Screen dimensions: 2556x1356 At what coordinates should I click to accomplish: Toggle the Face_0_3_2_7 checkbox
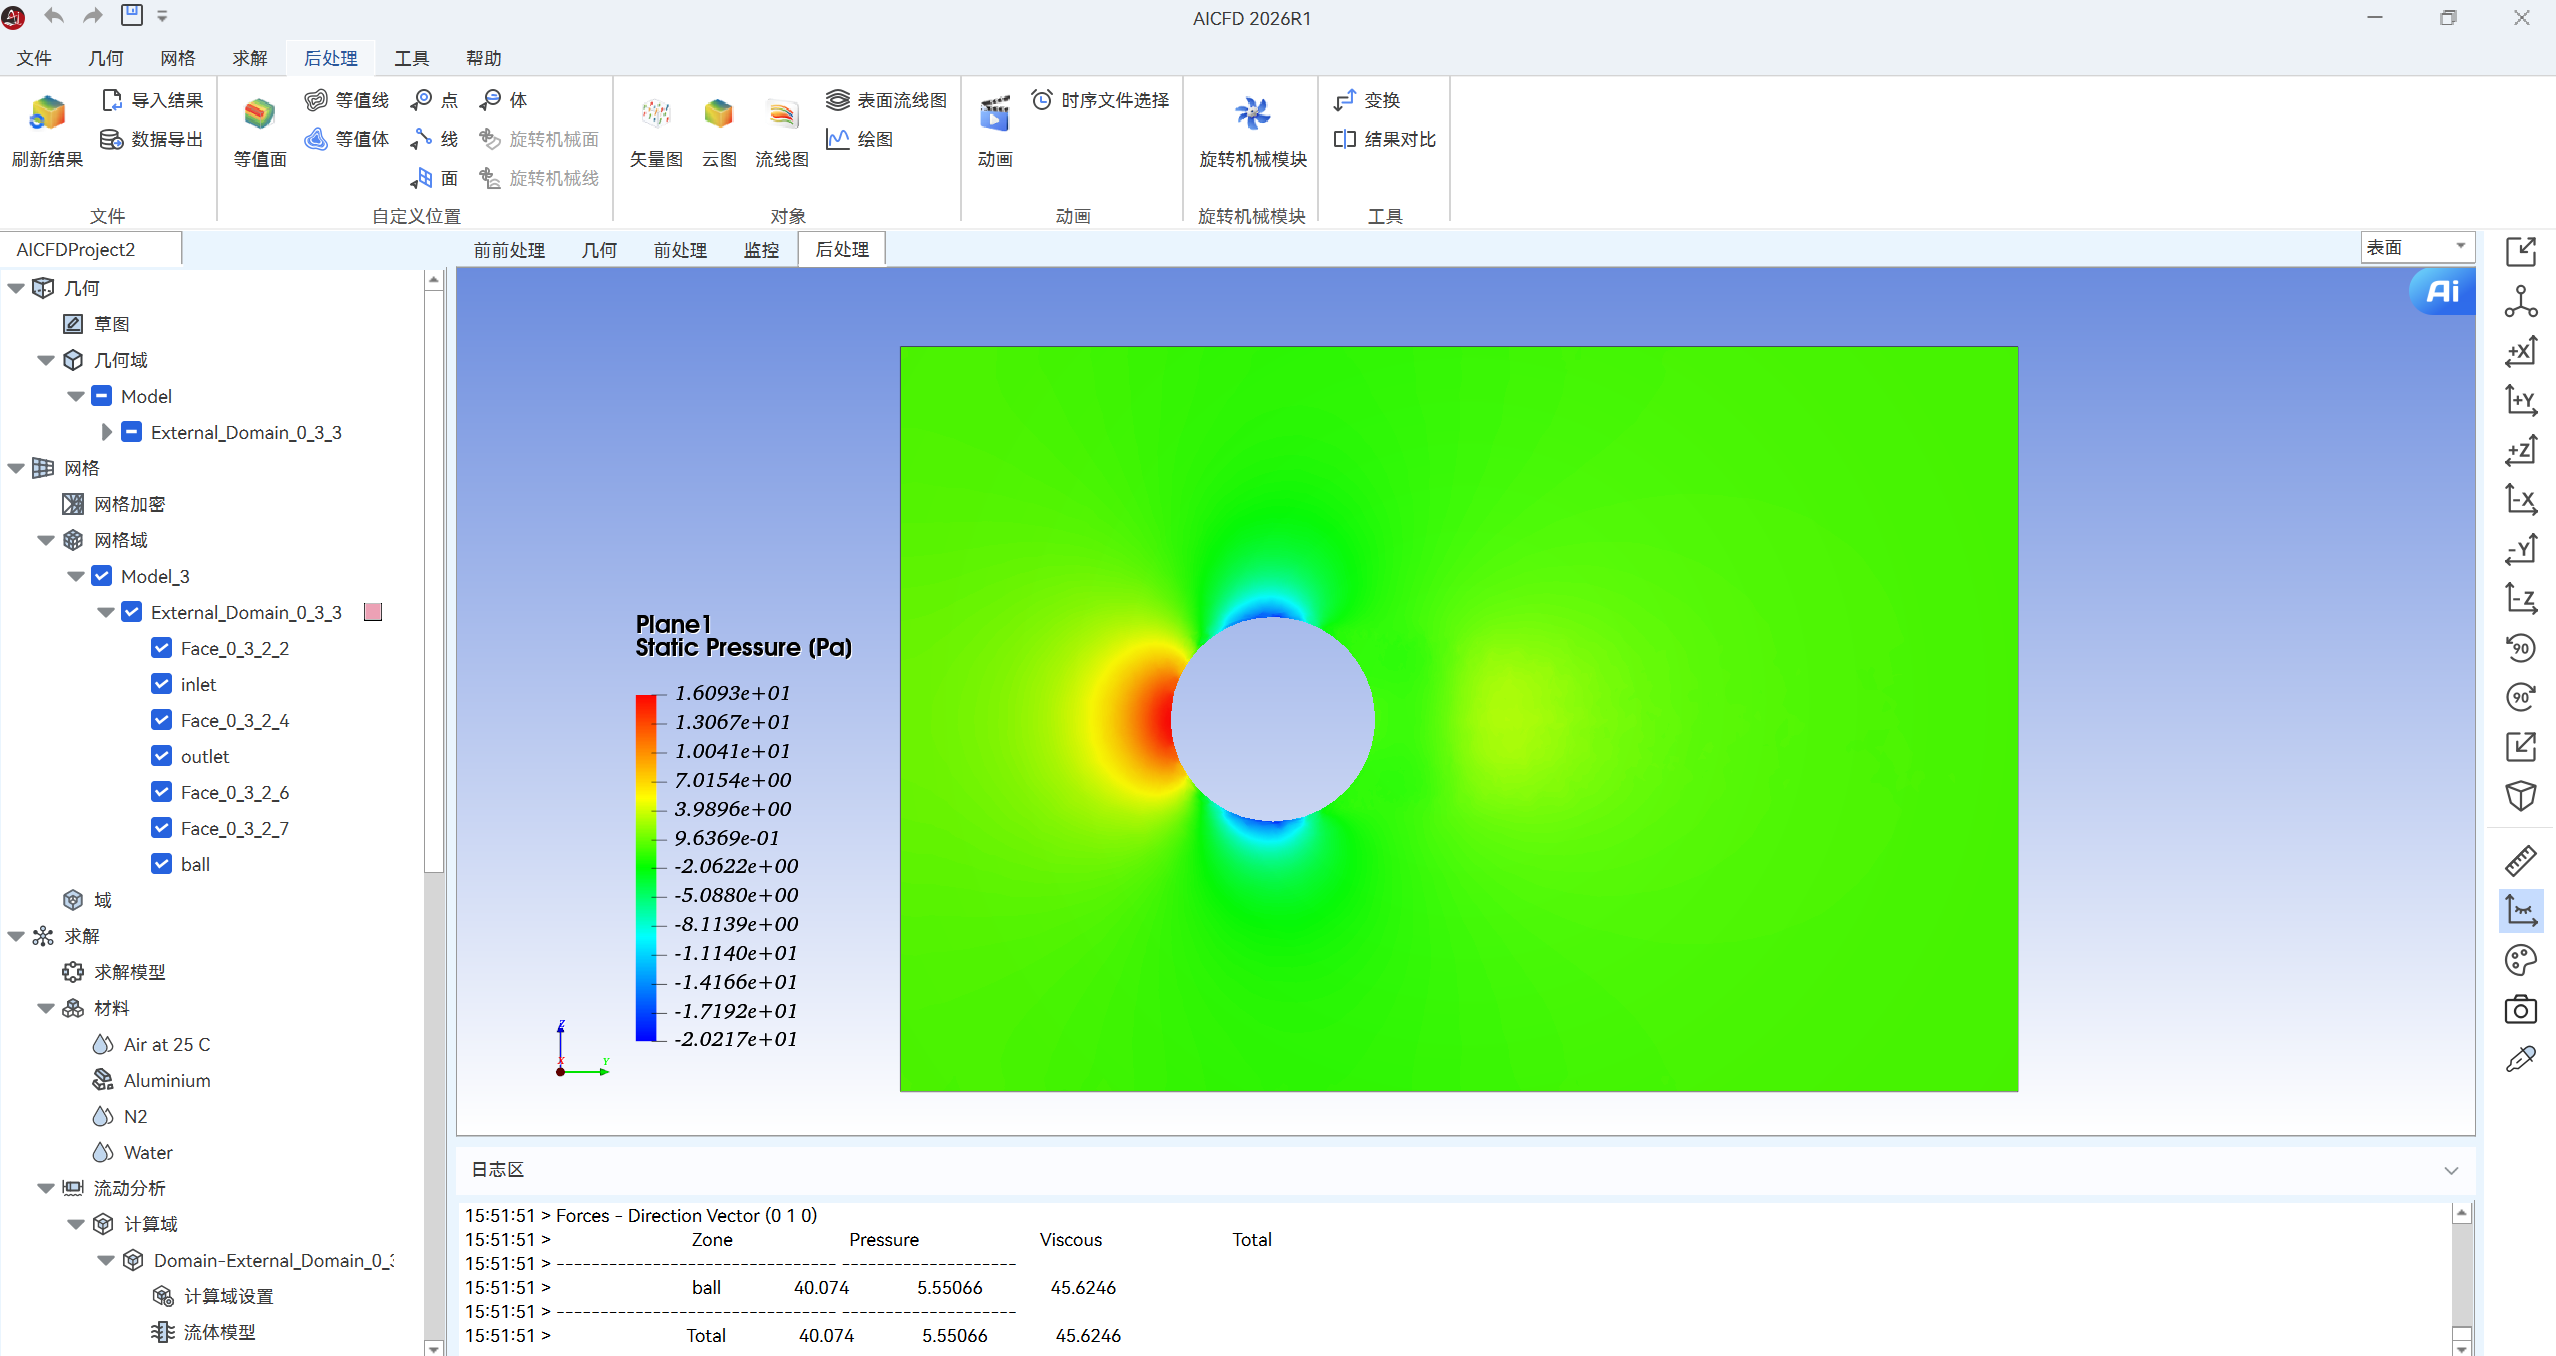(x=161, y=828)
